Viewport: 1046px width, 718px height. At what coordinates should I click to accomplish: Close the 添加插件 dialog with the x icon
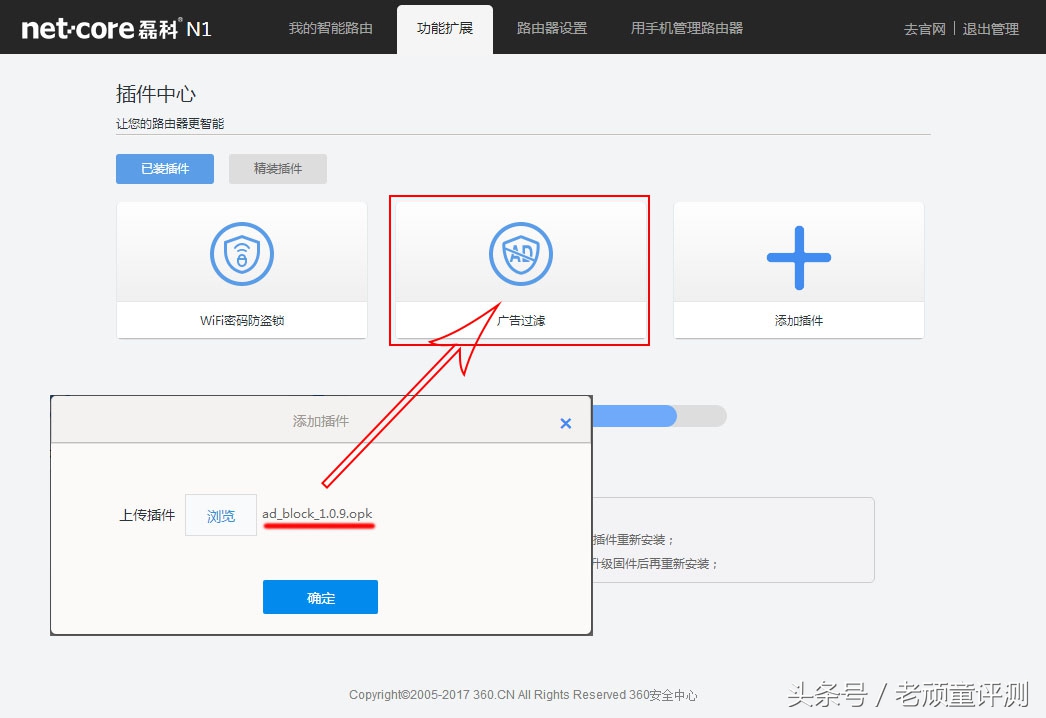[x=565, y=422]
